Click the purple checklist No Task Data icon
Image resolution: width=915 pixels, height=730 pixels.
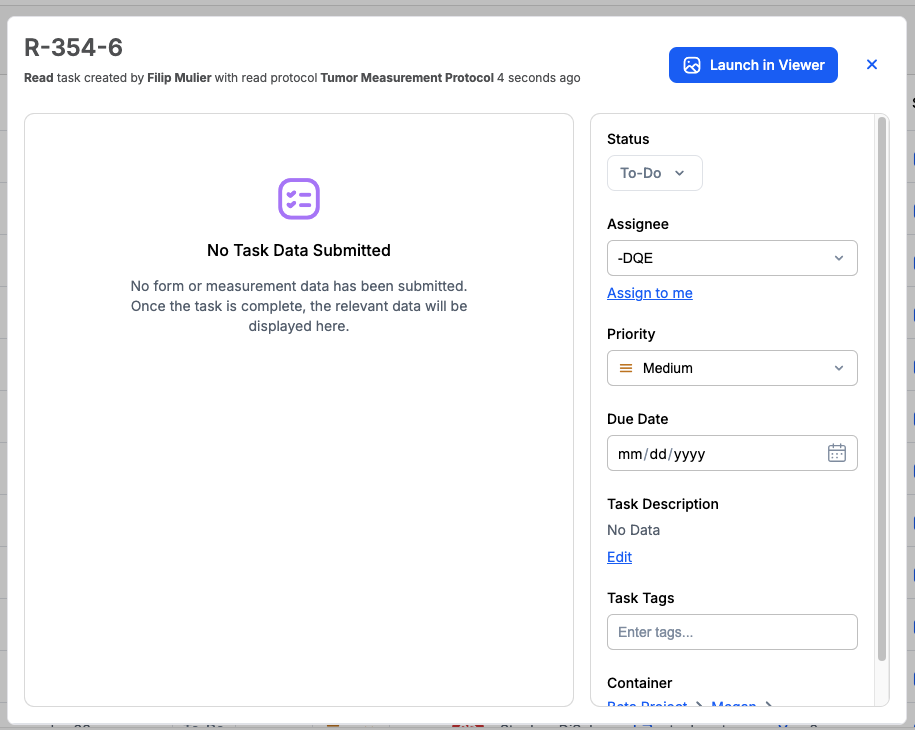point(298,199)
